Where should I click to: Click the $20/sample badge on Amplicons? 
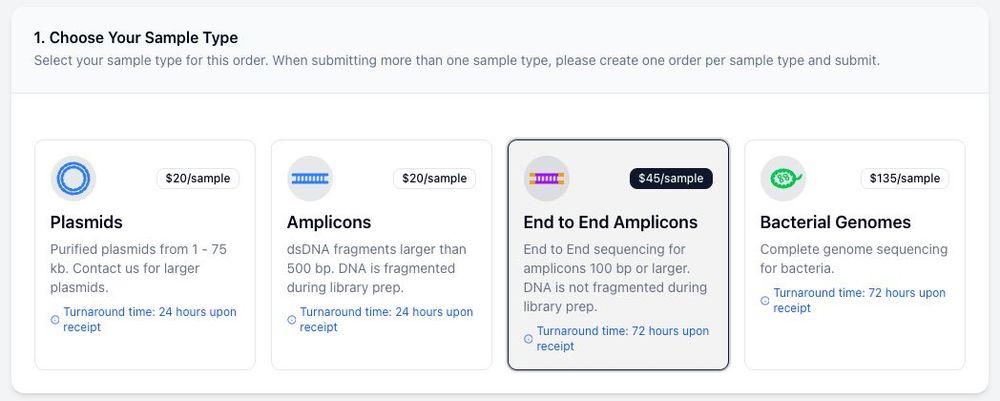coord(434,179)
